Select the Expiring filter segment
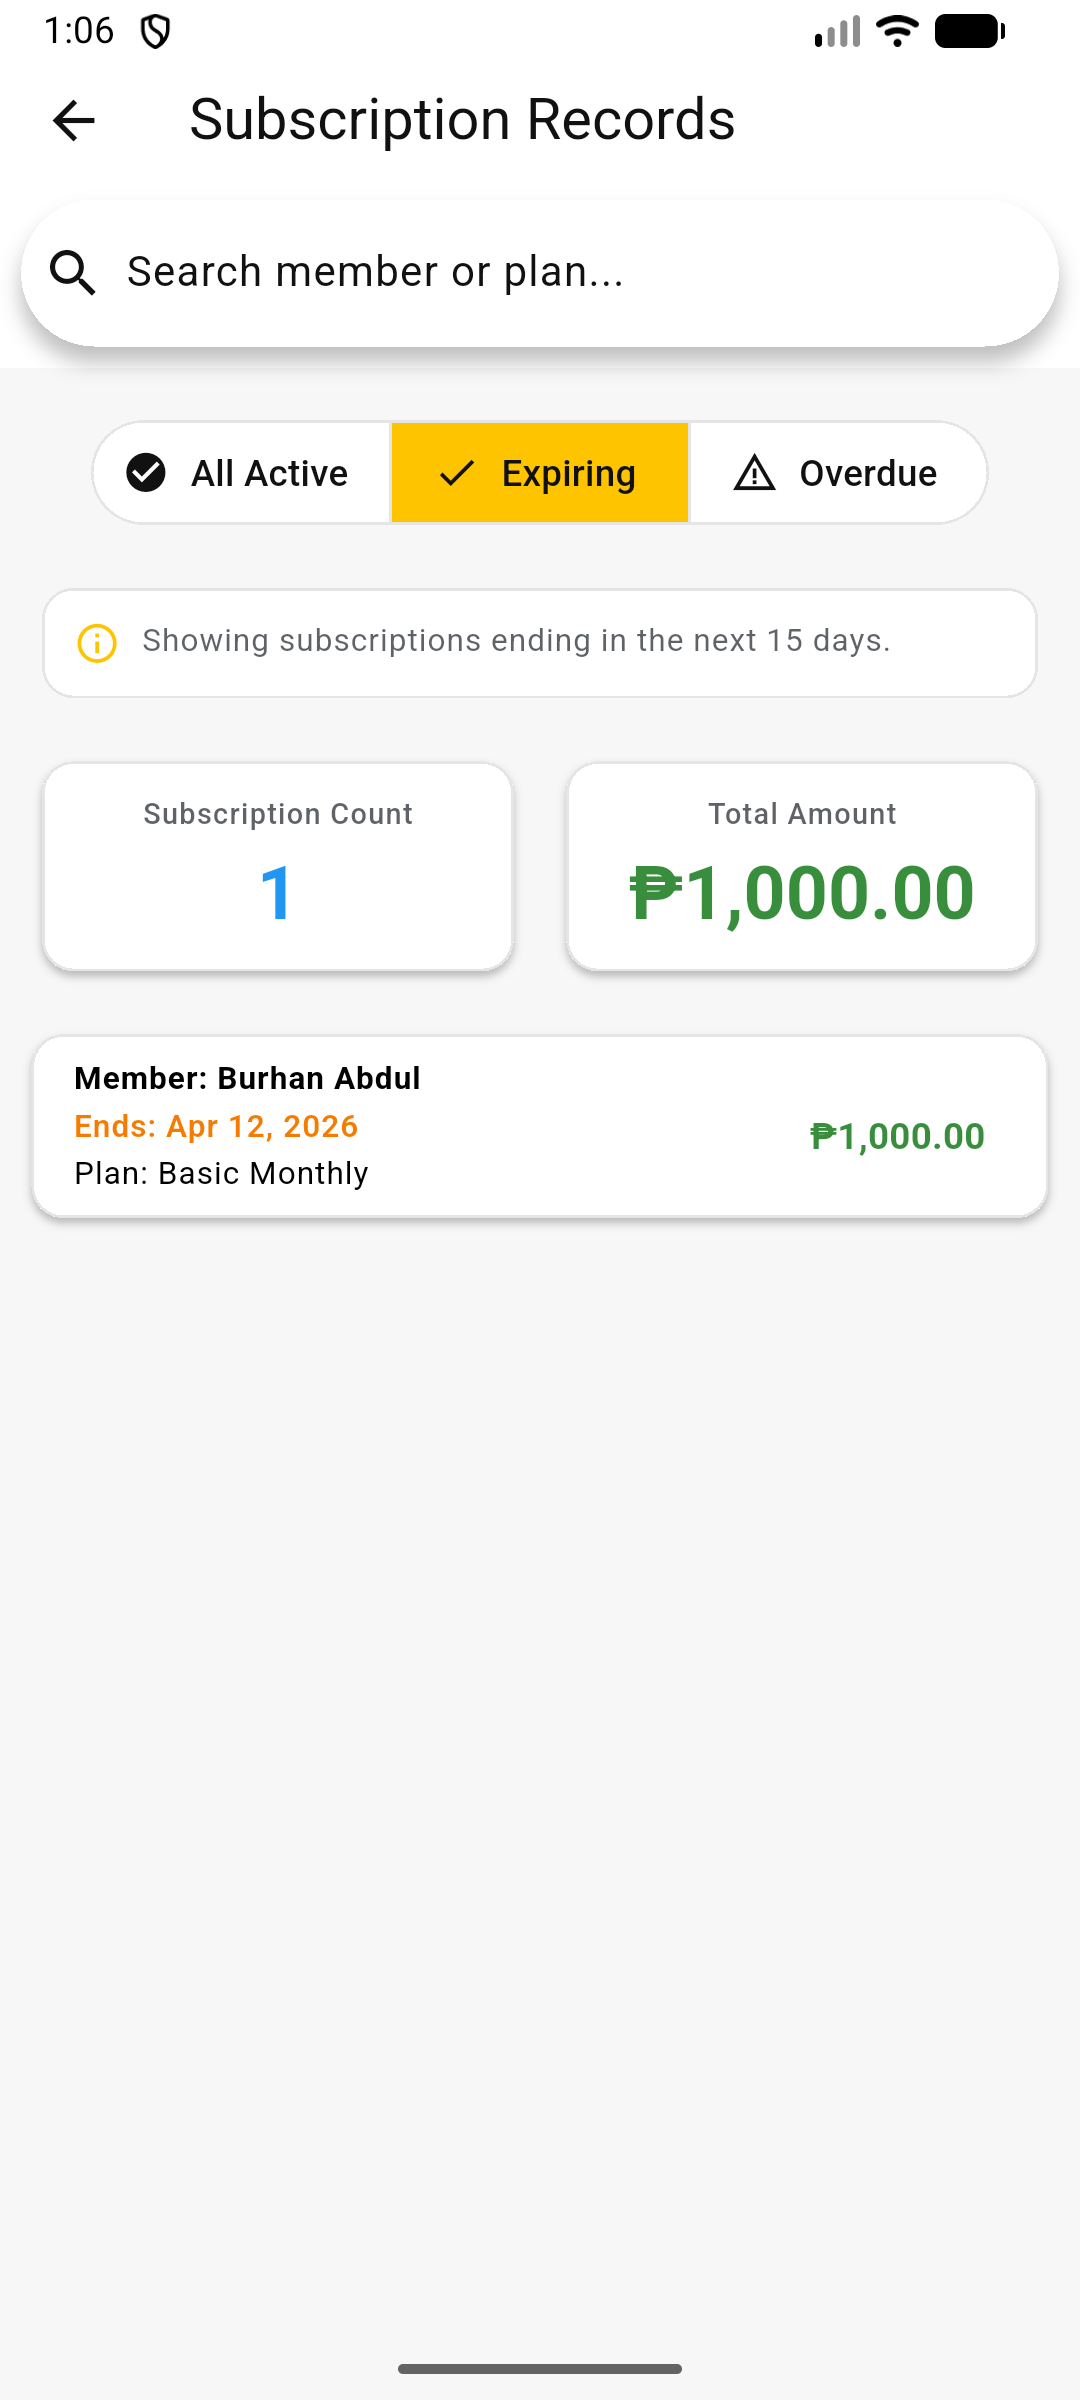The width and height of the screenshot is (1080, 2400). click(x=540, y=473)
